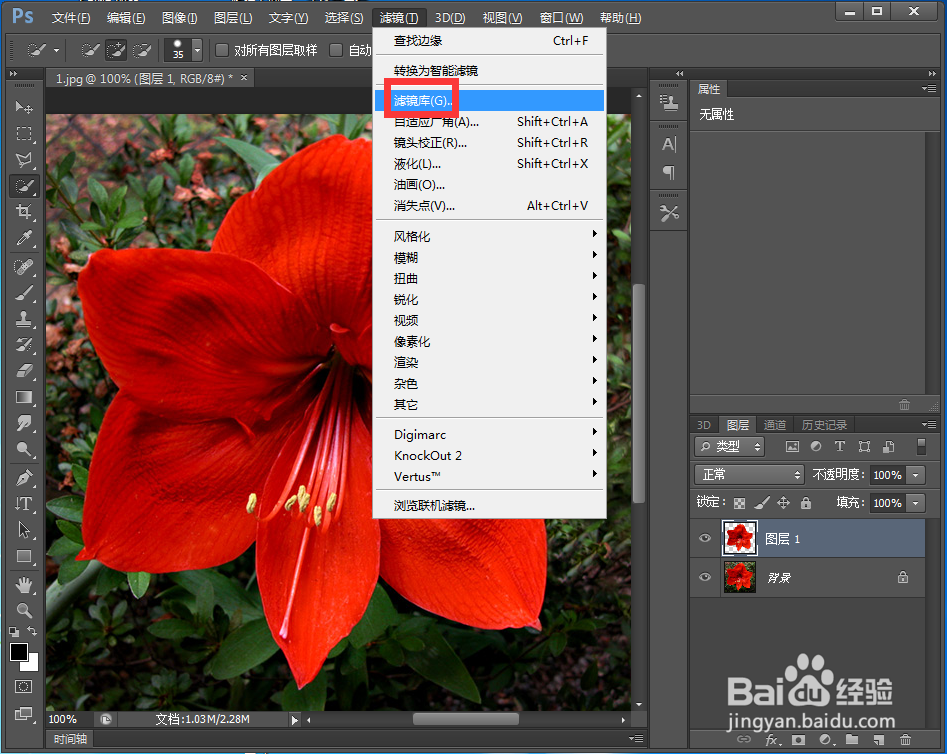Image resolution: width=947 pixels, height=754 pixels.
Task: Add layer mask icon
Action: 798,740
